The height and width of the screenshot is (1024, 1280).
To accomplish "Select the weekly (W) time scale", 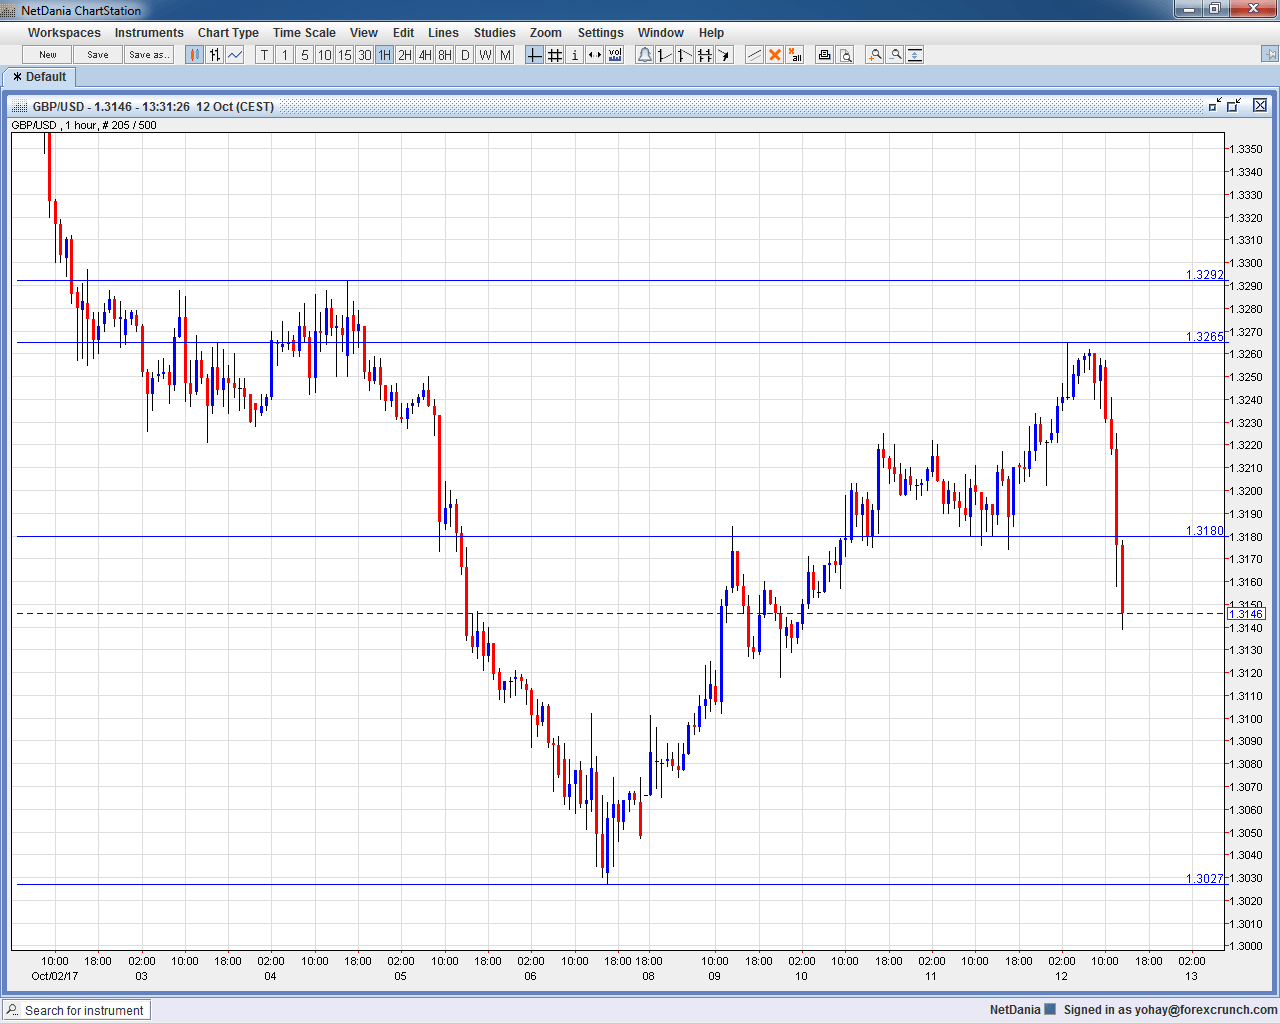I will (485, 55).
